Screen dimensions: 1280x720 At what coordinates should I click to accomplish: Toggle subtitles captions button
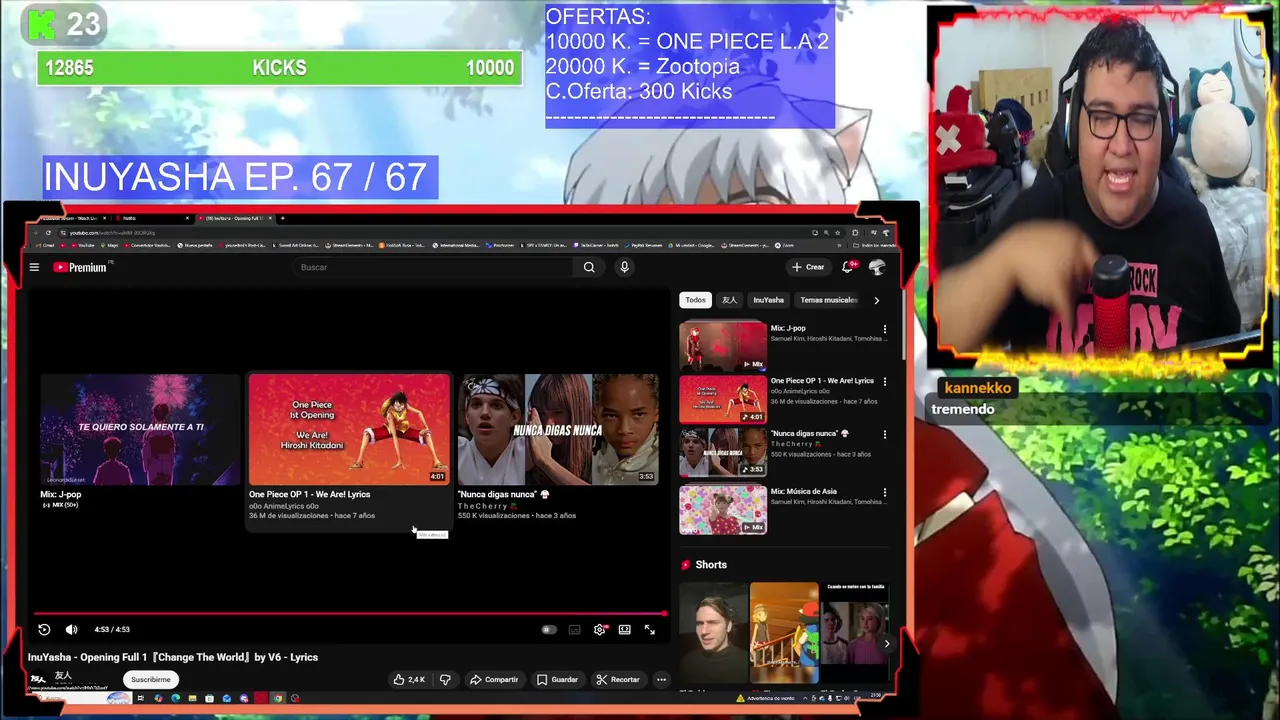pos(574,629)
